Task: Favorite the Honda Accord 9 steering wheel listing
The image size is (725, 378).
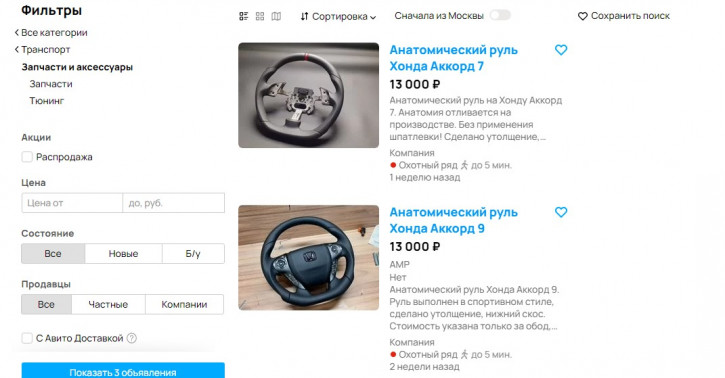Action: pos(561,212)
